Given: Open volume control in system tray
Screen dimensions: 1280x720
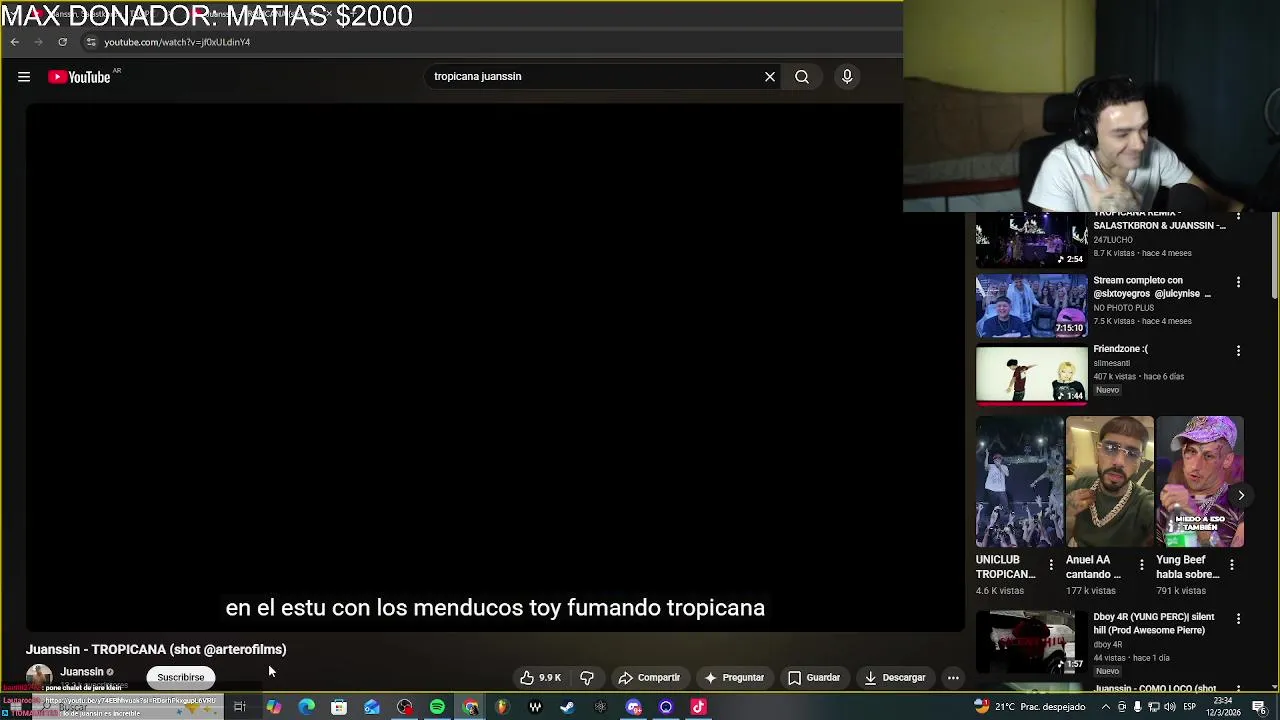Looking at the screenshot, I should click(x=1169, y=707).
